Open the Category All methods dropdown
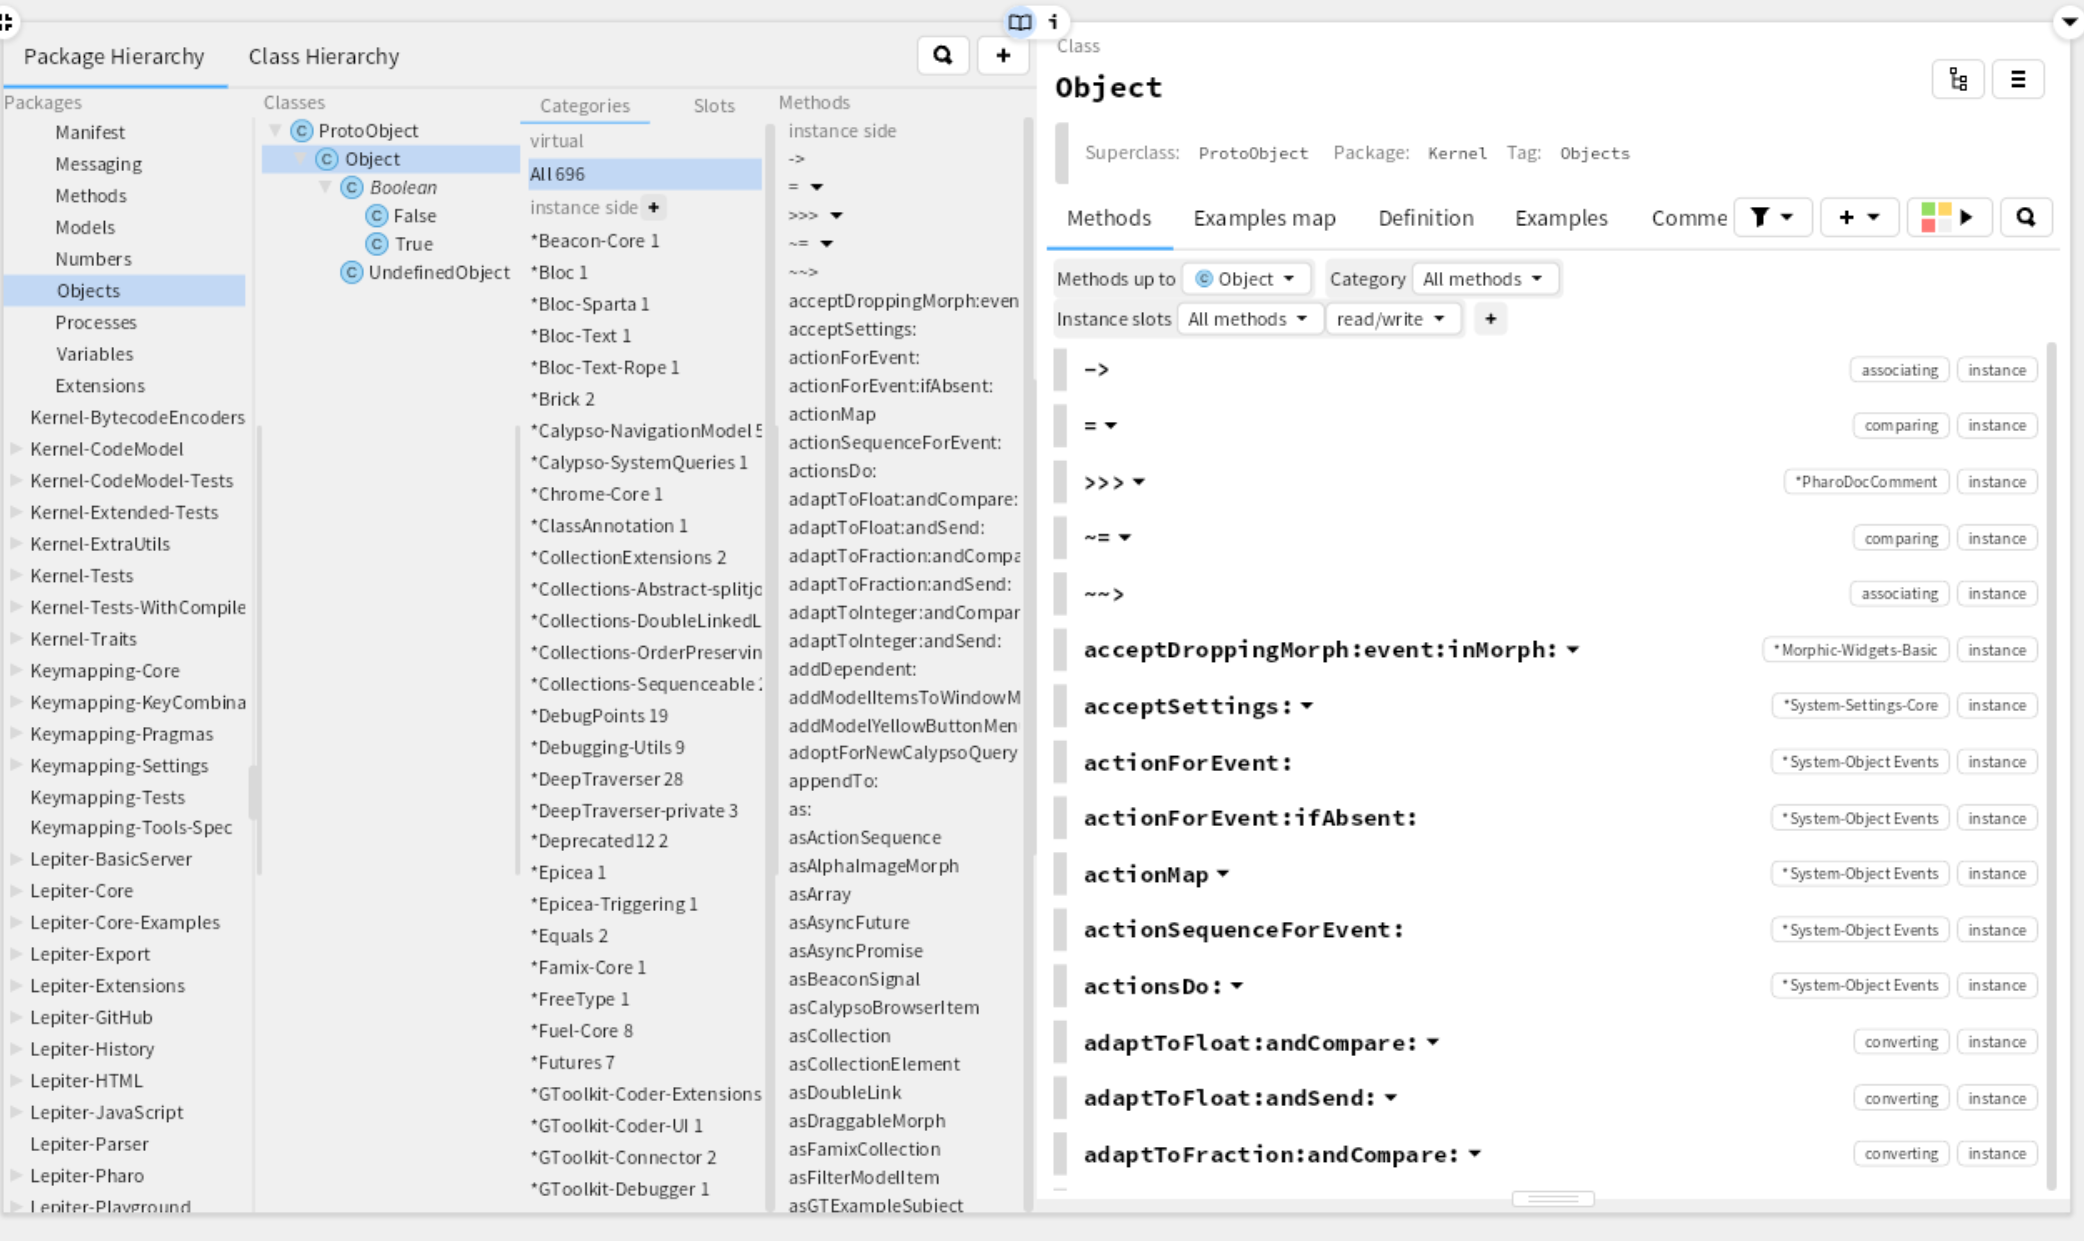 (1484, 279)
